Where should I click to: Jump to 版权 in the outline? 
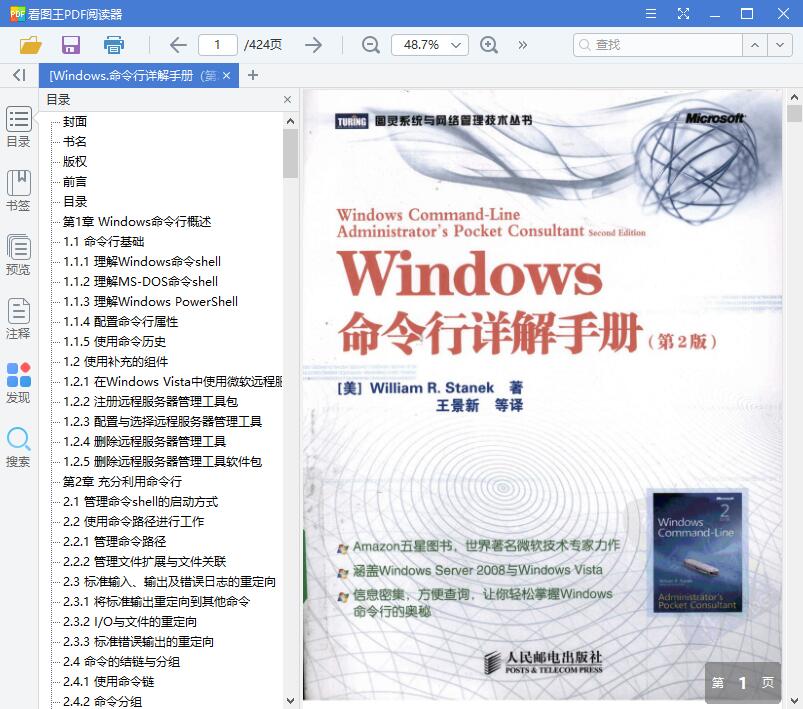75,161
